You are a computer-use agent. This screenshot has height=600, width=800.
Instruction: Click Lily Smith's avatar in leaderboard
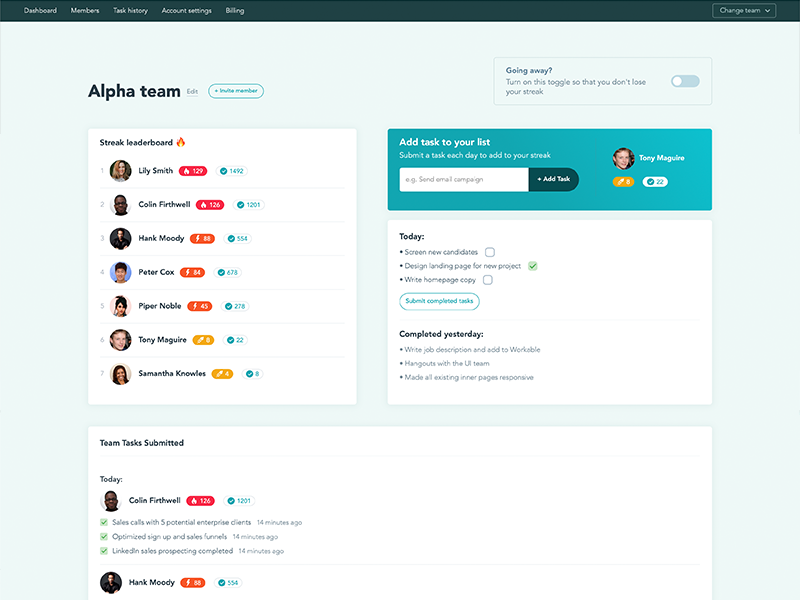coord(120,171)
